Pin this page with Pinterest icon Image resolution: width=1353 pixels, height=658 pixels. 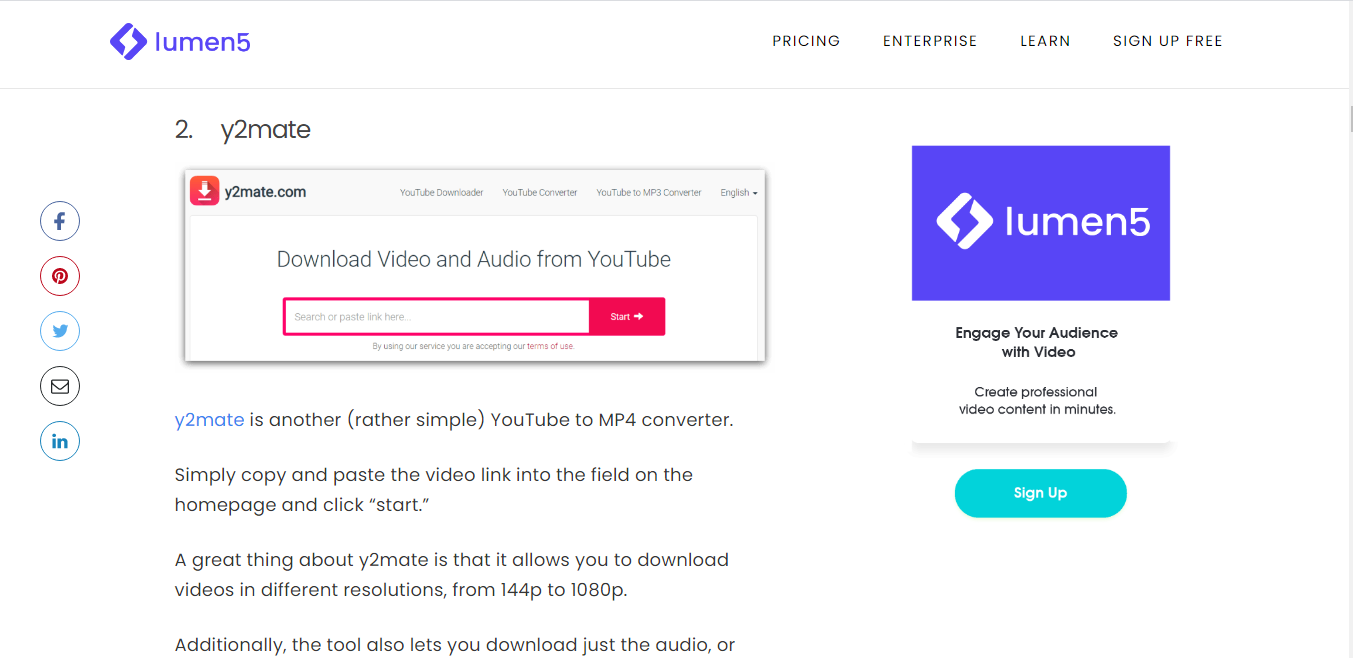pyautogui.click(x=60, y=276)
